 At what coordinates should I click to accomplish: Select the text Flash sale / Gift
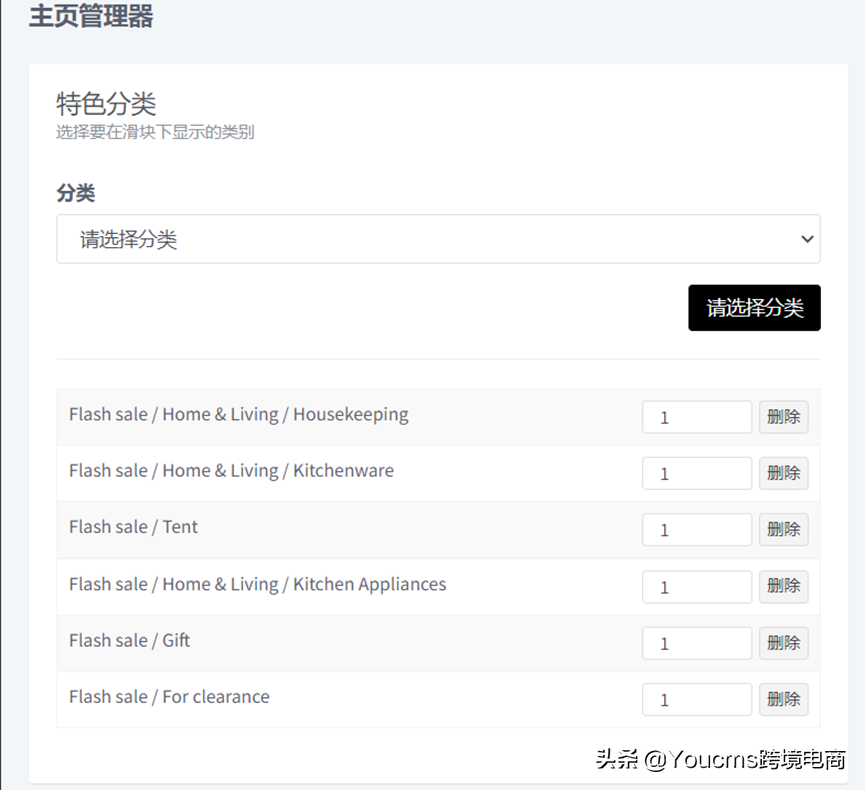point(129,640)
